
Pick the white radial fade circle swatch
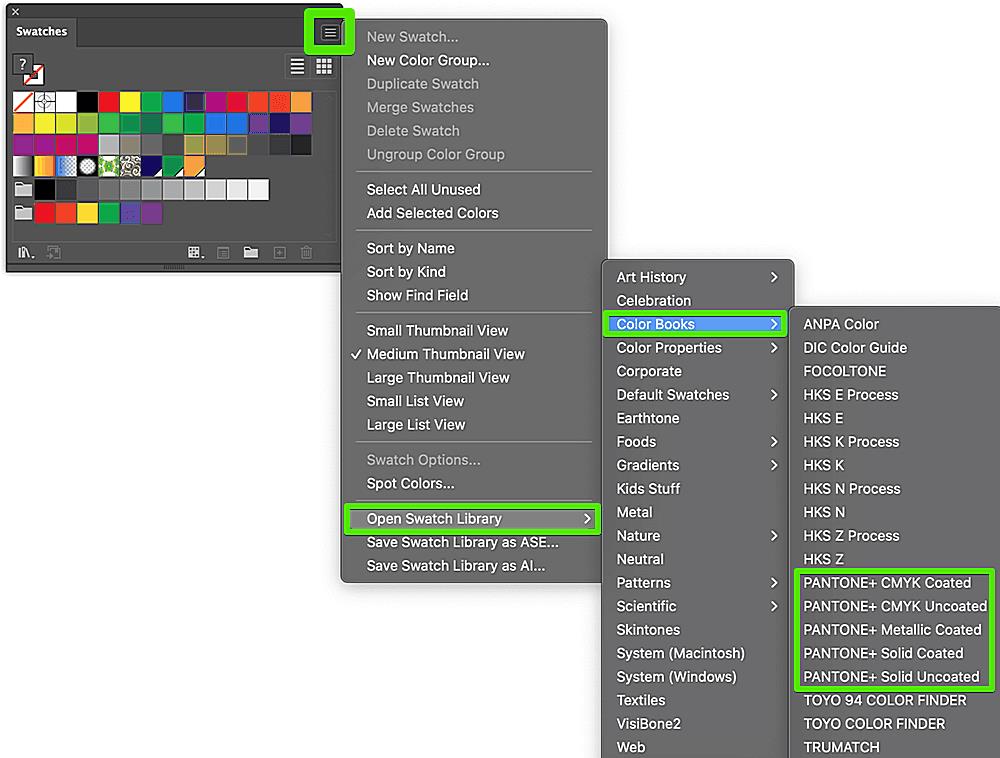tap(87, 166)
